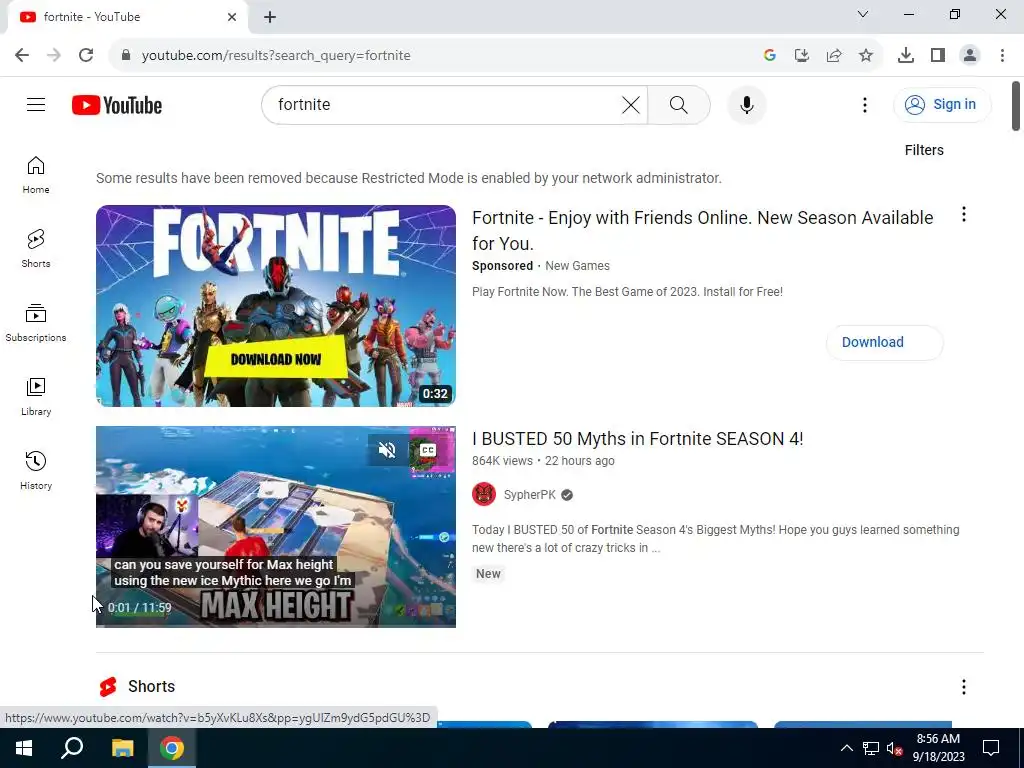The image size is (1024, 768).
Task: Click the Shorts shelf heading
Action: 151,686
